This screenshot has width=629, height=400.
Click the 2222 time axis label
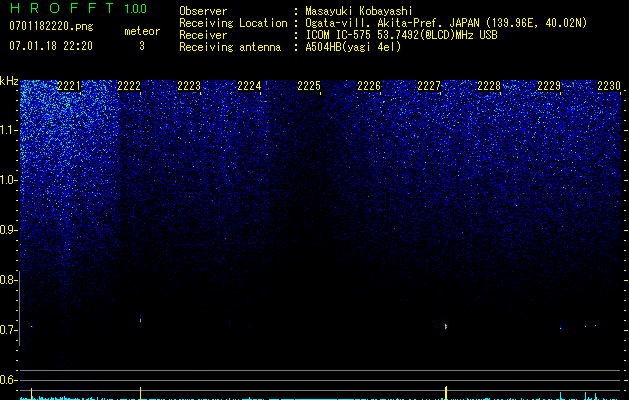click(129, 86)
